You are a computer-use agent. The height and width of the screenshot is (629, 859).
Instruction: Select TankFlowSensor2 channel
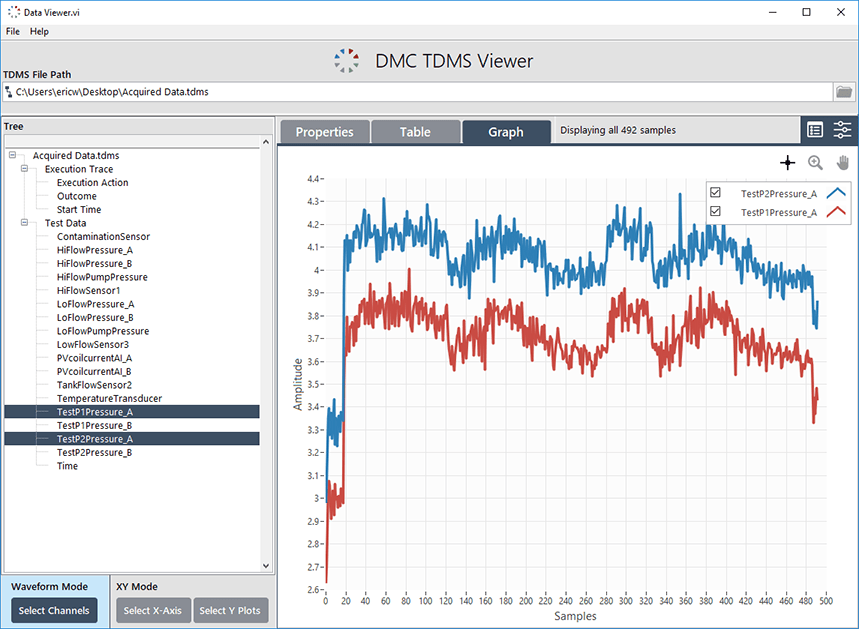94,385
